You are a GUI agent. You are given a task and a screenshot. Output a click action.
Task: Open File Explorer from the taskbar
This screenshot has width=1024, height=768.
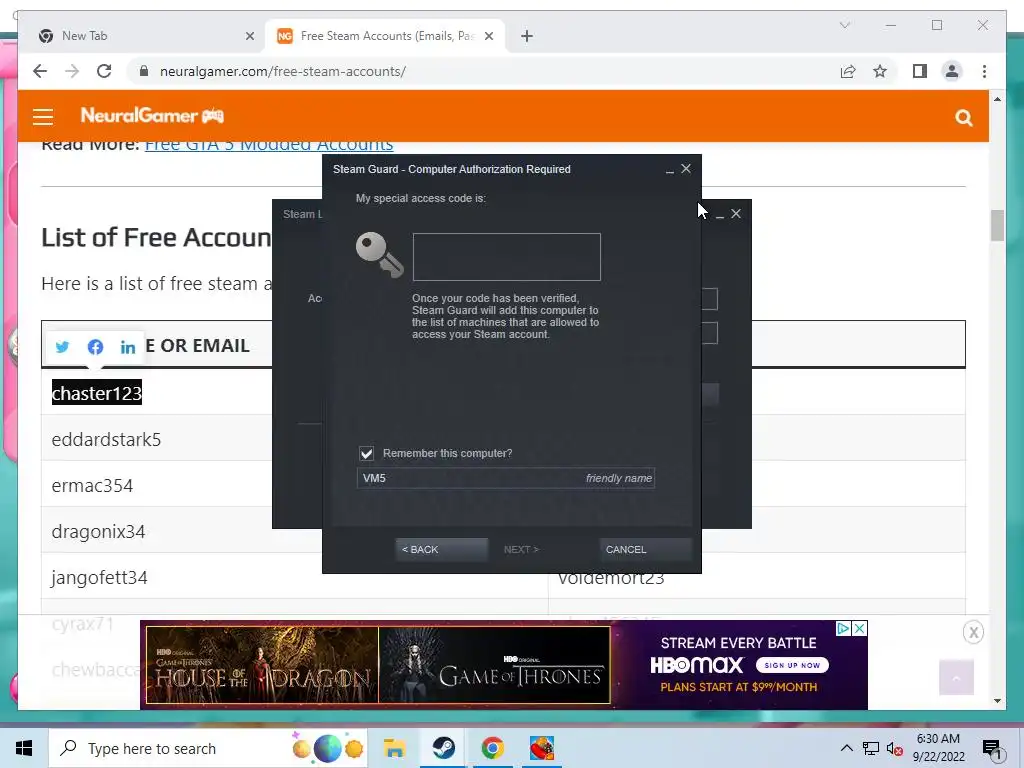point(394,748)
